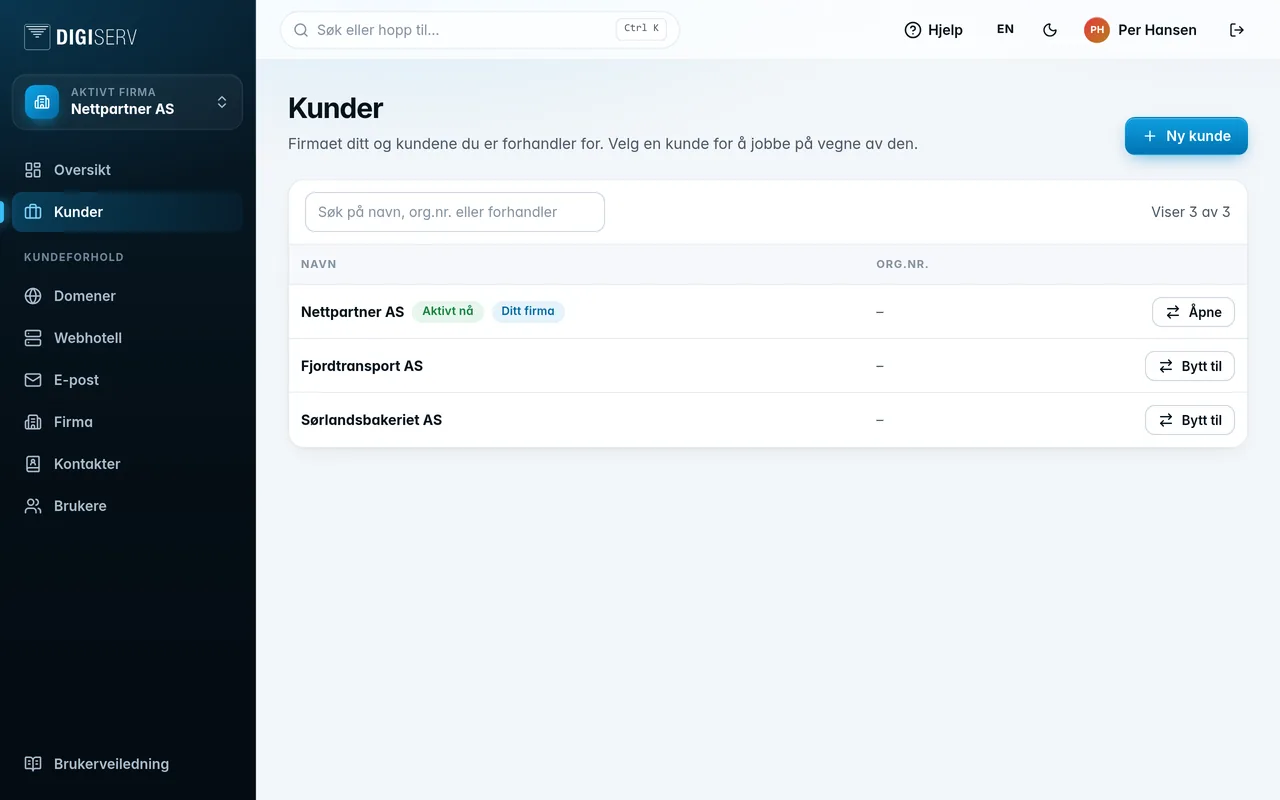
Task: Focus the customer search field 'Søk på navn, org.nr.'
Action: (455, 212)
